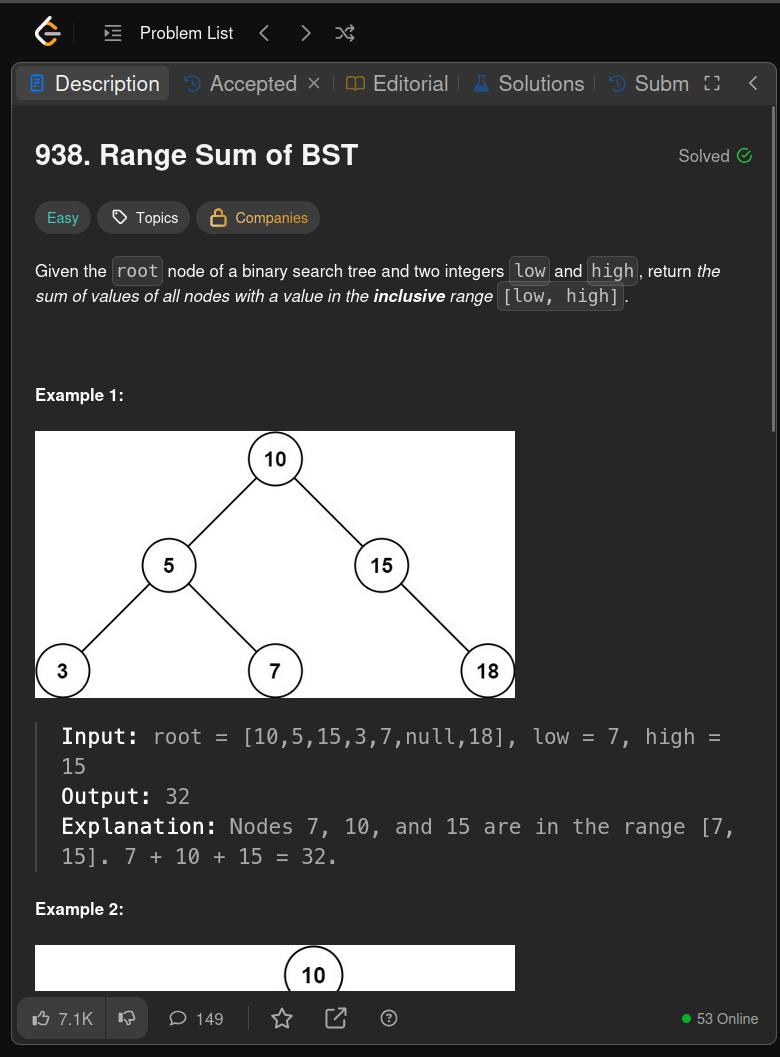Screen dimensions: 780x1057
Task: Go to next problem arrow
Action: [x=305, y=33]
